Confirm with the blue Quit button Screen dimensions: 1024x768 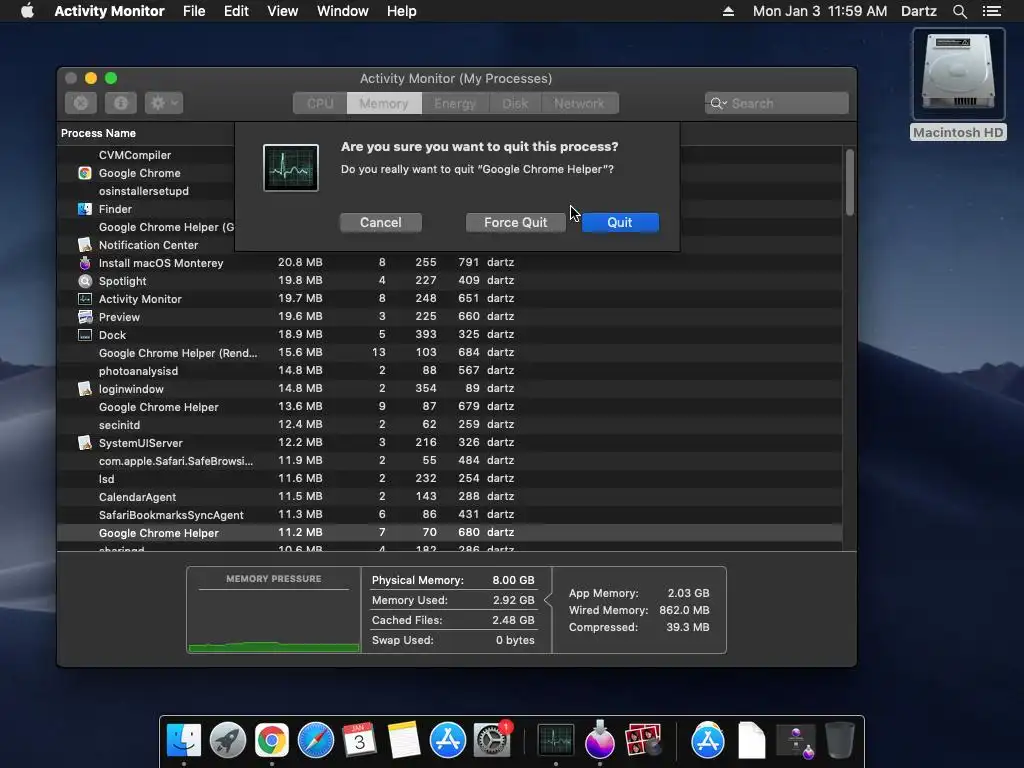click(620, 223)
